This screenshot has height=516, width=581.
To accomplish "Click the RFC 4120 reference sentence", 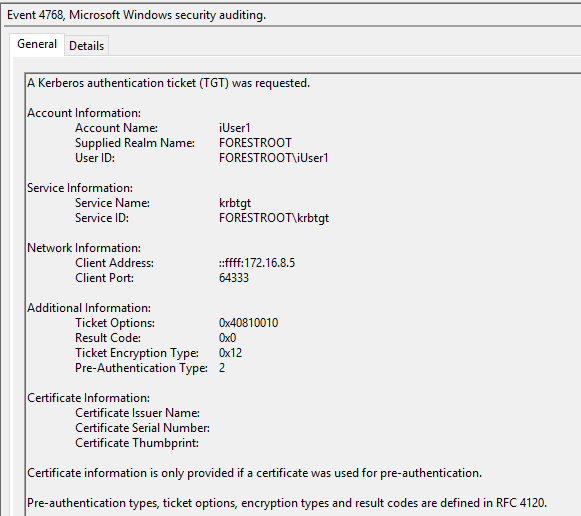I will click(287, 503).
